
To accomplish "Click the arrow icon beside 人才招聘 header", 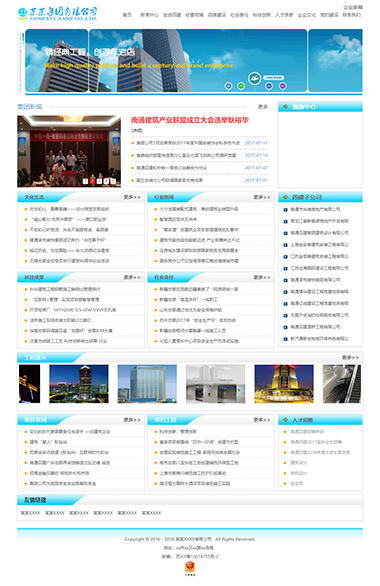I will [x=285, y=420].
